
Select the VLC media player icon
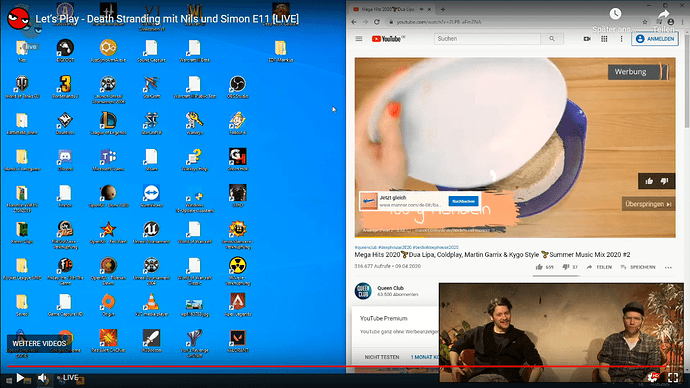click(151, 302)
